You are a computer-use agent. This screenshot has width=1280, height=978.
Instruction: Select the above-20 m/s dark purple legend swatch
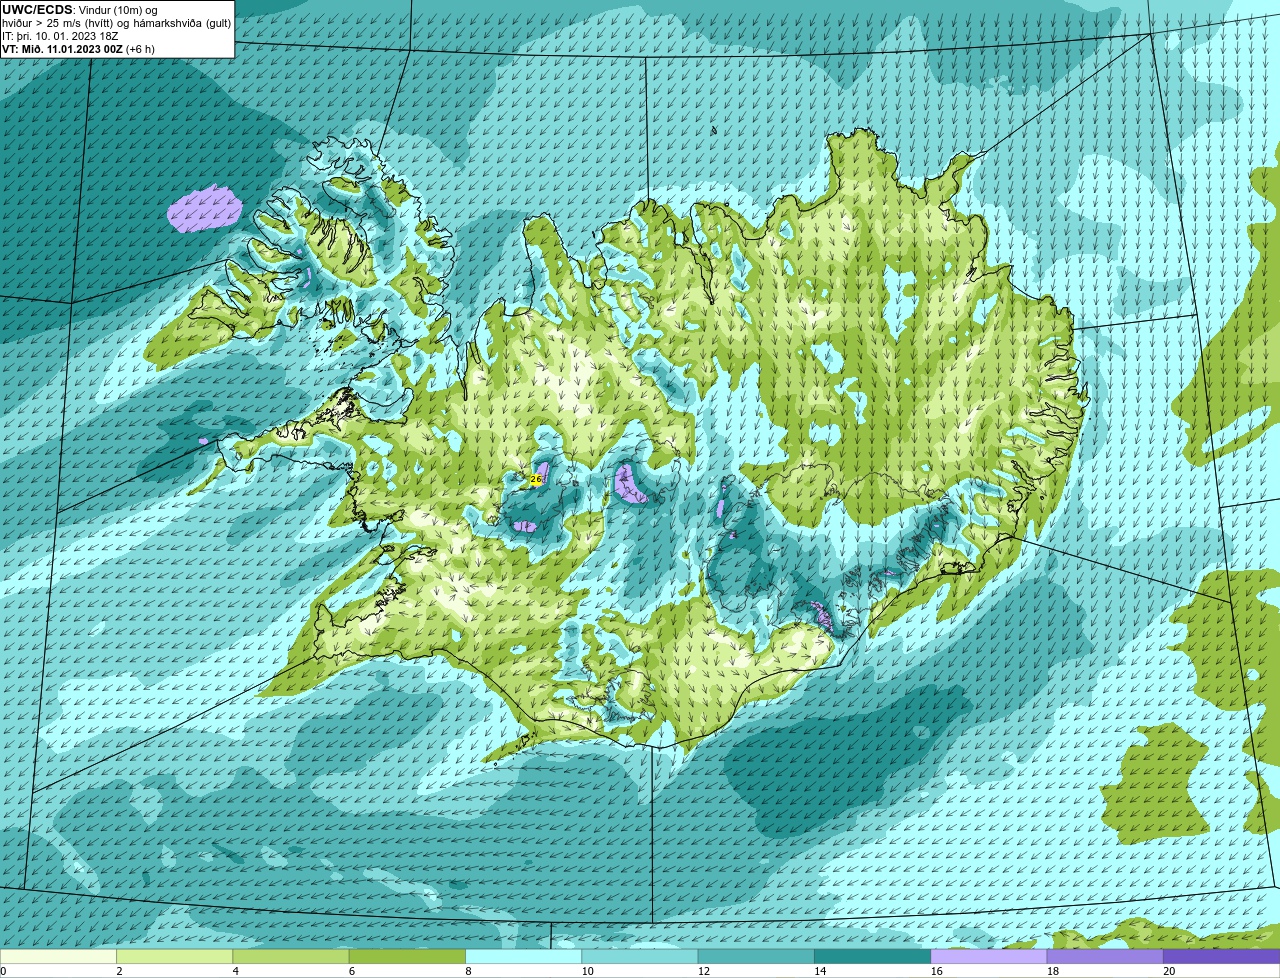click(1221, 956)
